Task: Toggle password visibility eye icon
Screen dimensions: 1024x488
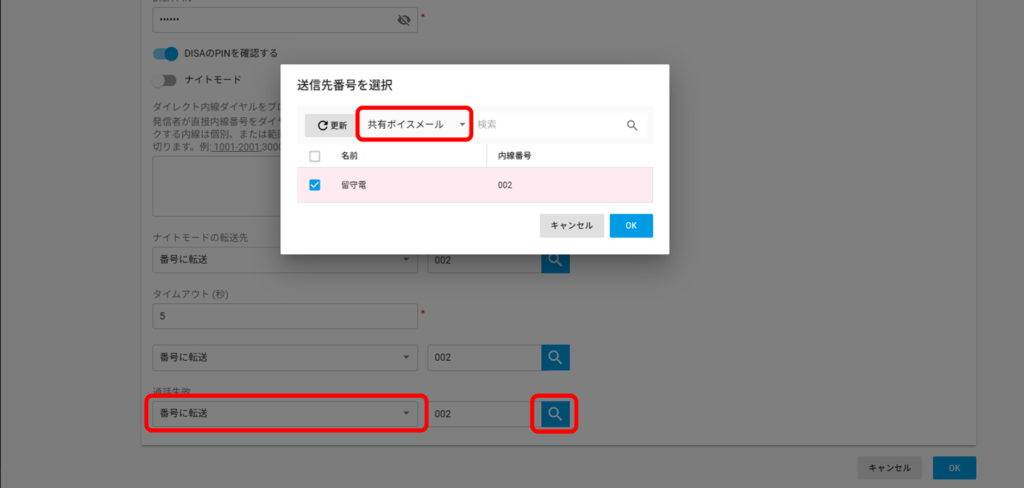Action: point(404,20)
